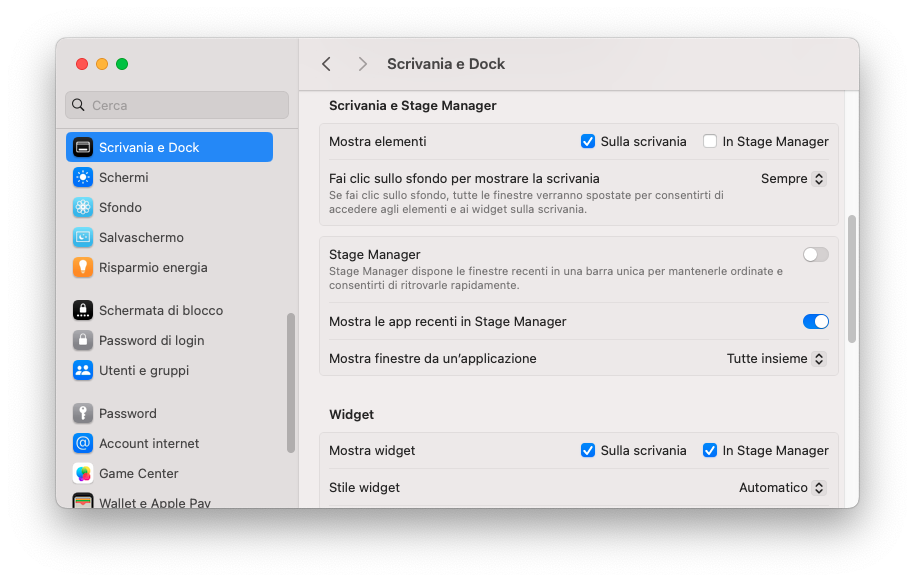Open Sfondo settings via its icon
The height and width of the screenshot is (582, 915).
pos(83,207)
